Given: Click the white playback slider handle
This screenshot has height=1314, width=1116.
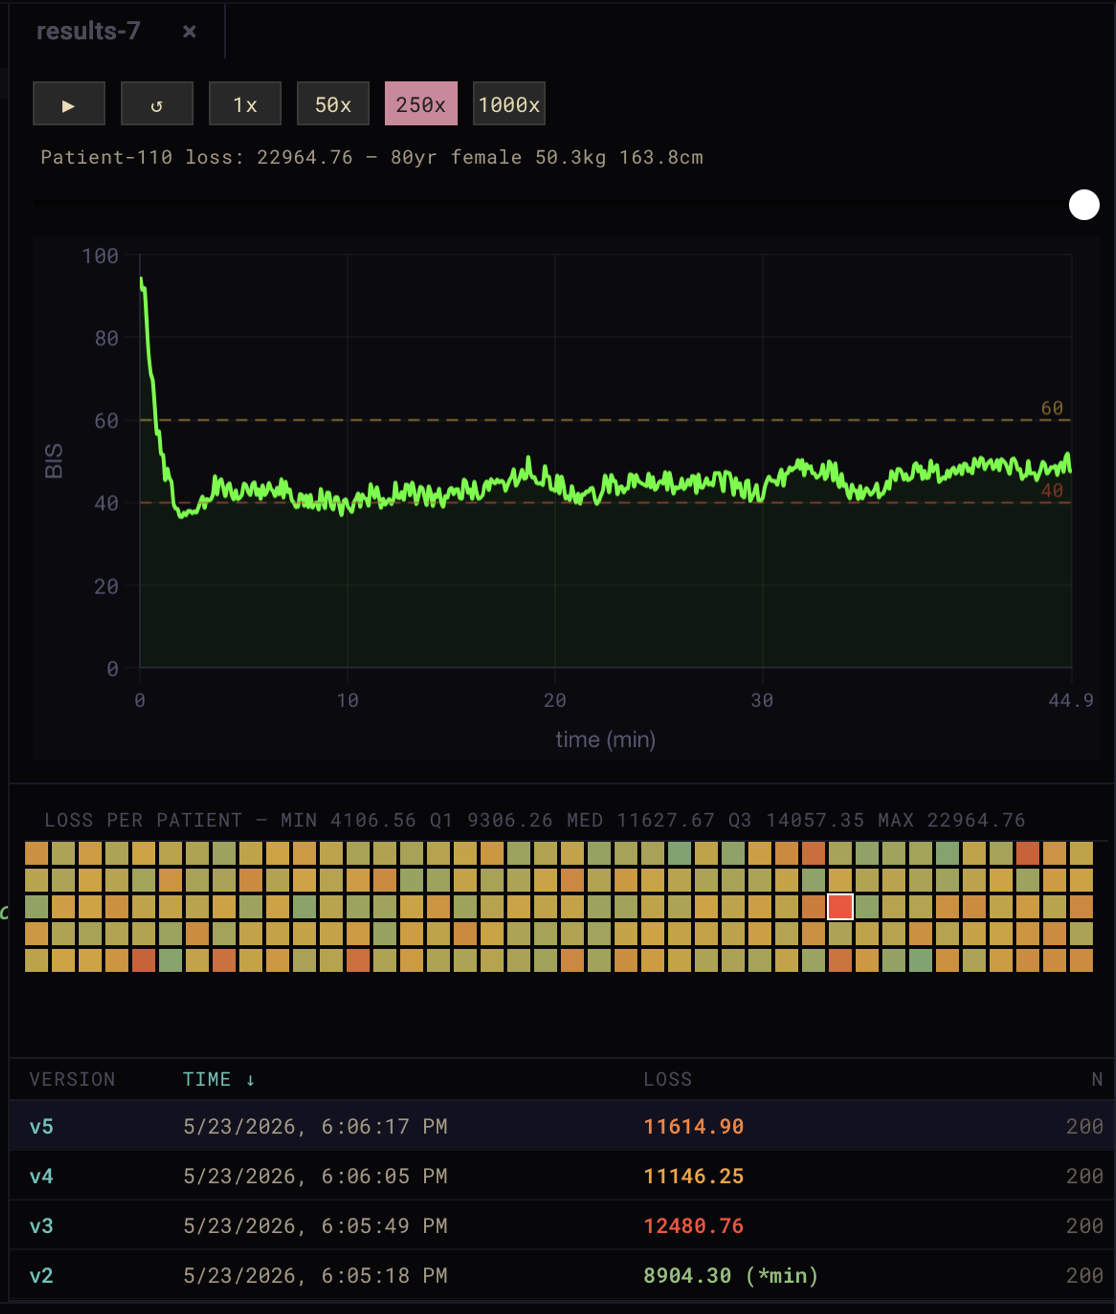Looking at the screenshot, I should pyautogui.click(x=1084, y=205).
